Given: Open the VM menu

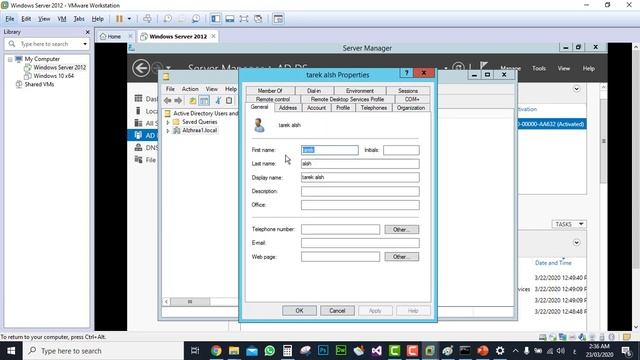Looking at the screenshot, I should coord(62,19).
